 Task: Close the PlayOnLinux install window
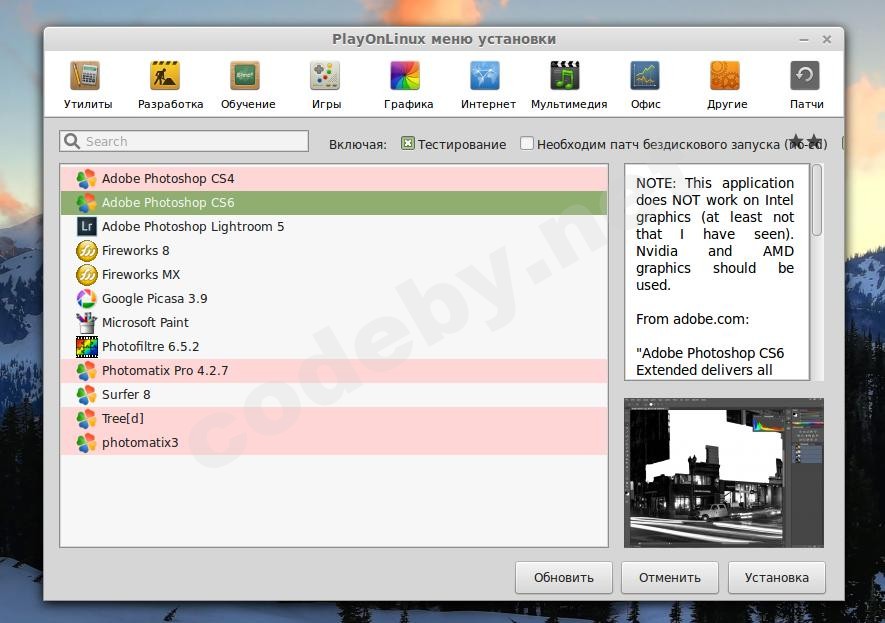(826, 40)
